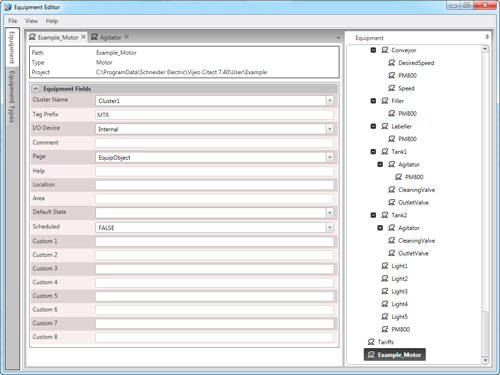The width and height of the screenshot is (500, 375).
Task: Open the Default State dropdown
Action: 329,213
